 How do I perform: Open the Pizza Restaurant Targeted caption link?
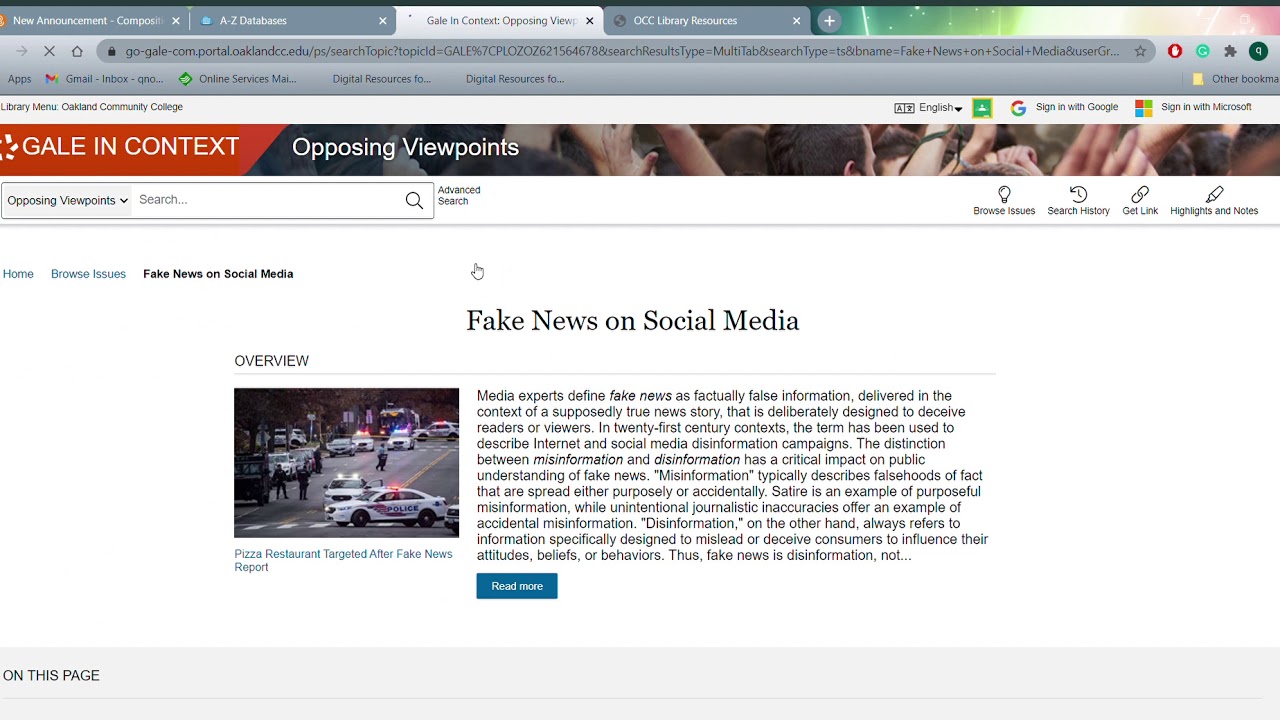343,560
